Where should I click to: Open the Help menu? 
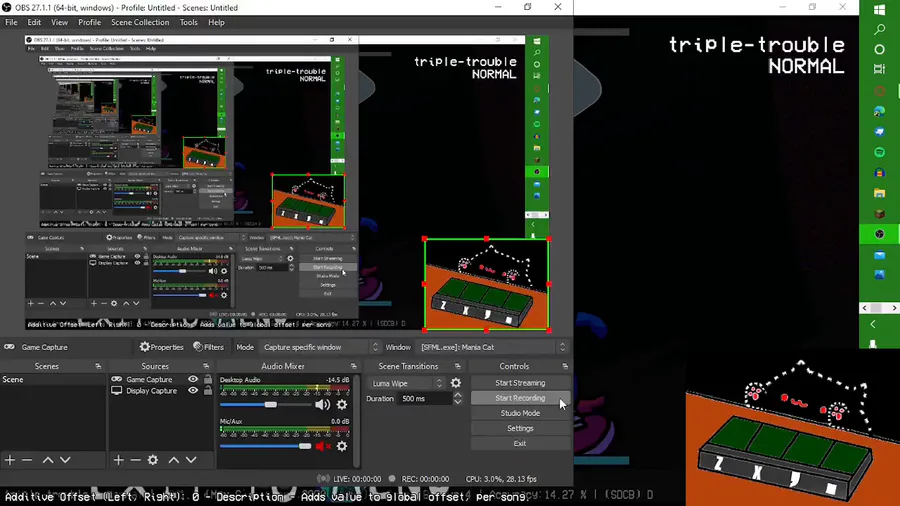tap(216, 22)
